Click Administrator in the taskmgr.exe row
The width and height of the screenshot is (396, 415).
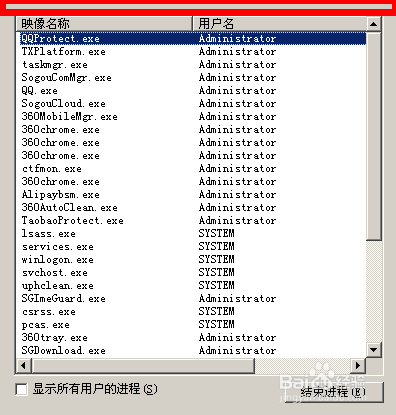pos(237,65)
